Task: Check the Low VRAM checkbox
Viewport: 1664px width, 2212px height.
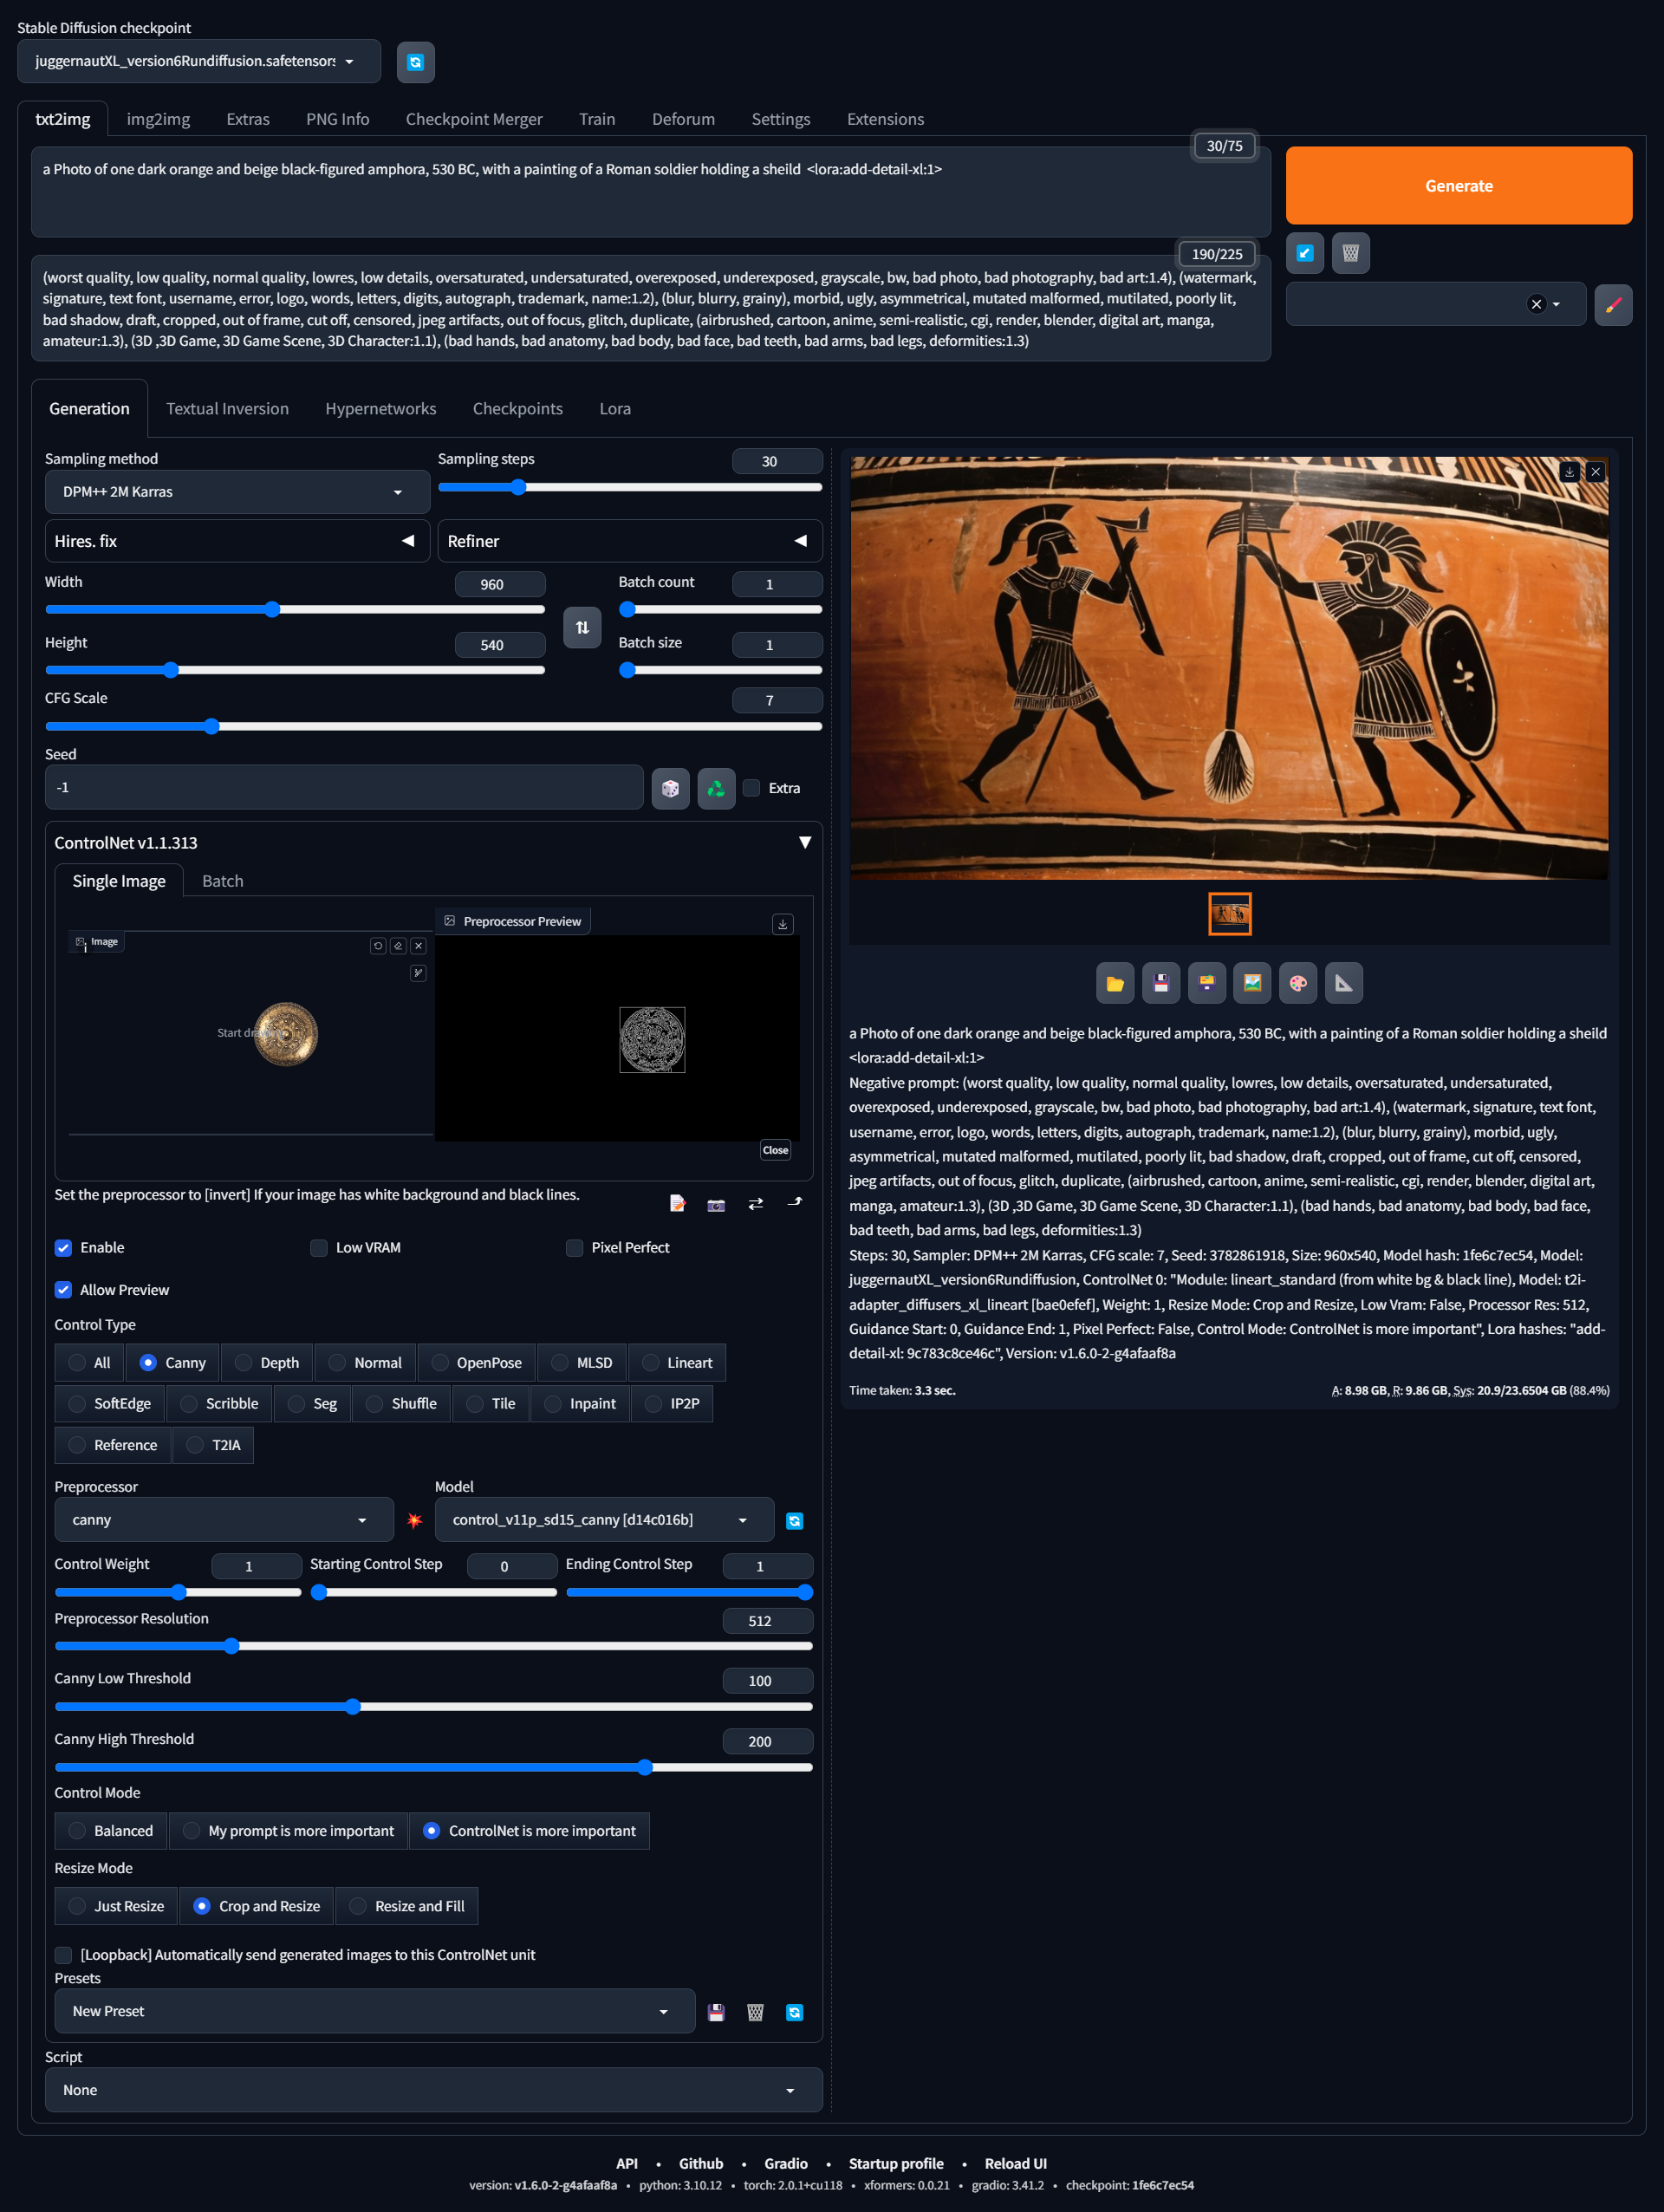Action: pos(319,1247)
